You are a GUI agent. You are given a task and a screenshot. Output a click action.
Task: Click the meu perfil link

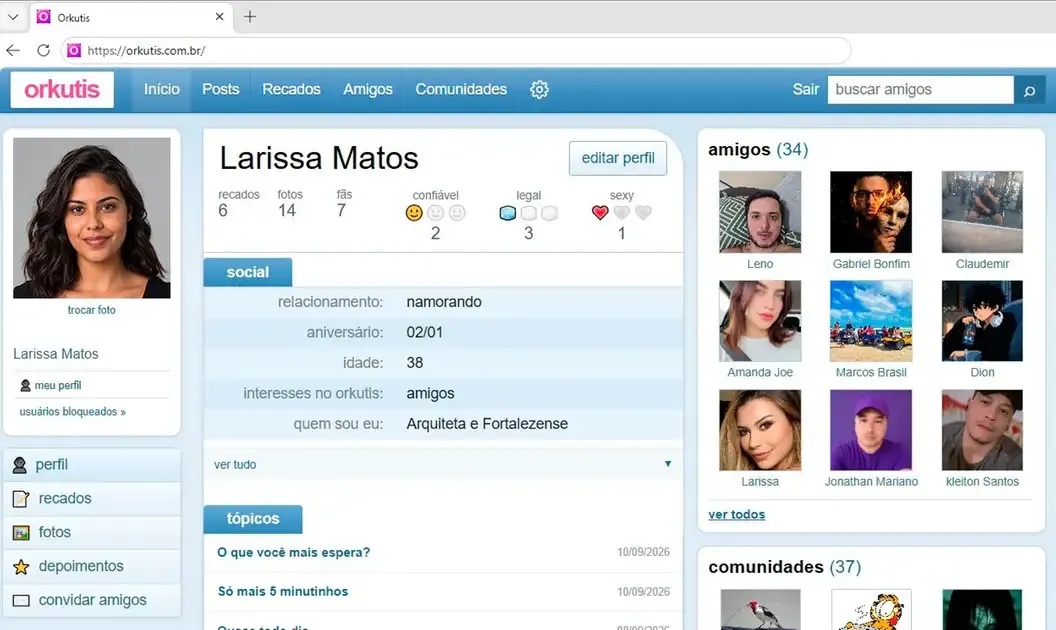[58, 385]
